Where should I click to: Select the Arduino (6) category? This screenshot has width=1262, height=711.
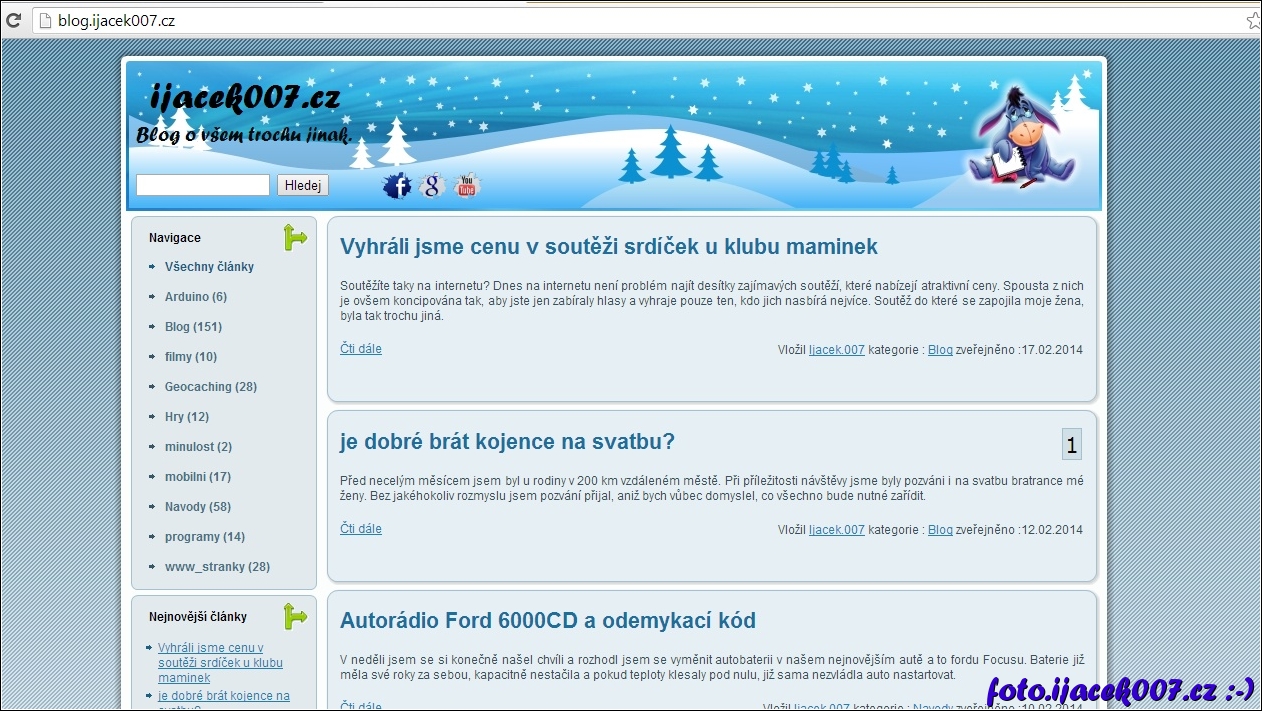(195, 297)
